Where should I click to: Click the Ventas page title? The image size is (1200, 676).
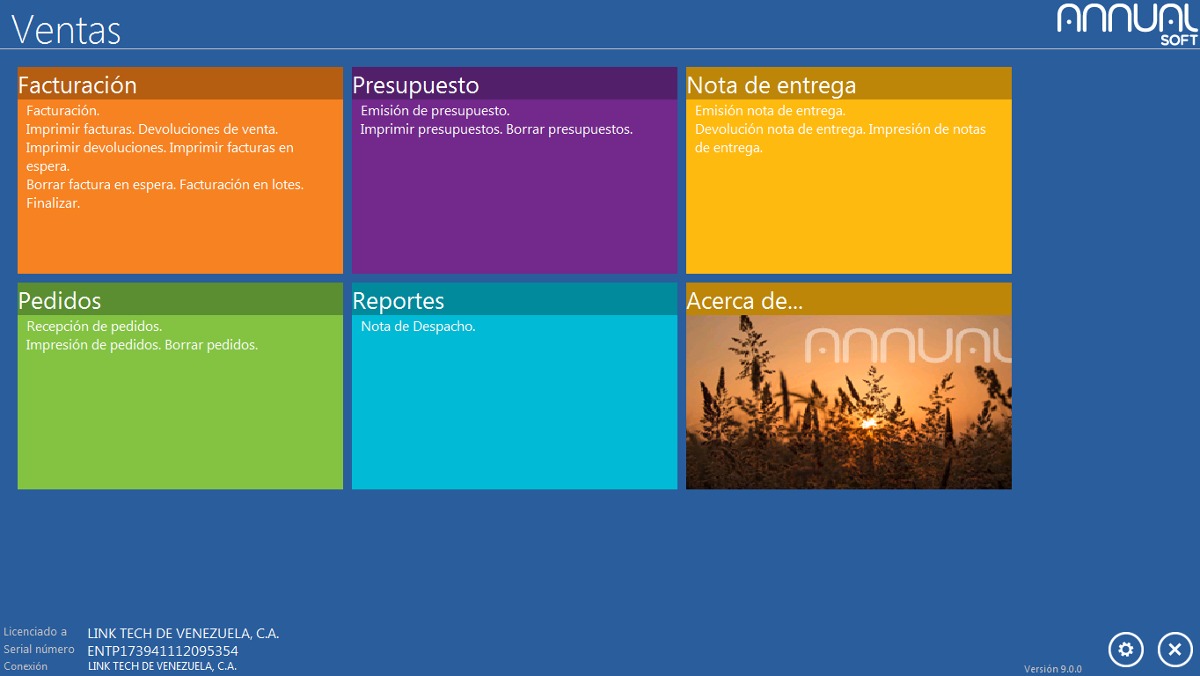[66, 30]
